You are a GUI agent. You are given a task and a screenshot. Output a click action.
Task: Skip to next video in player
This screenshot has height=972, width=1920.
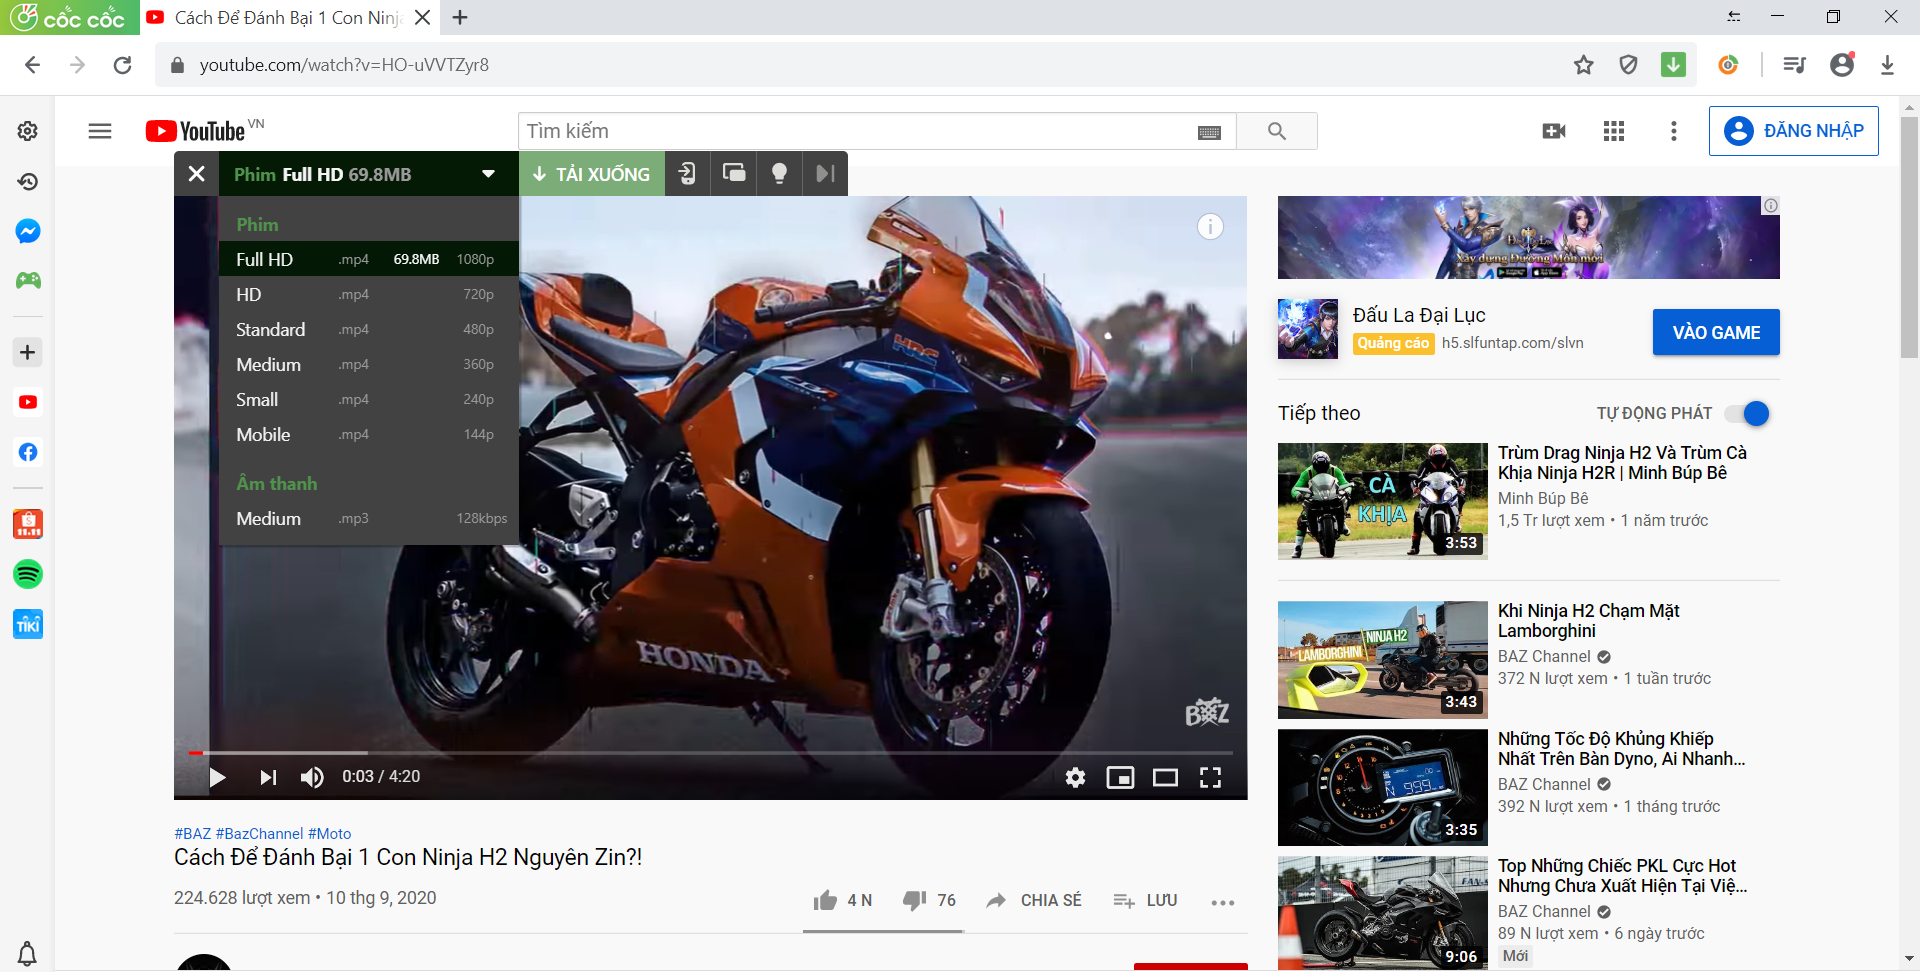click(268, 777)
